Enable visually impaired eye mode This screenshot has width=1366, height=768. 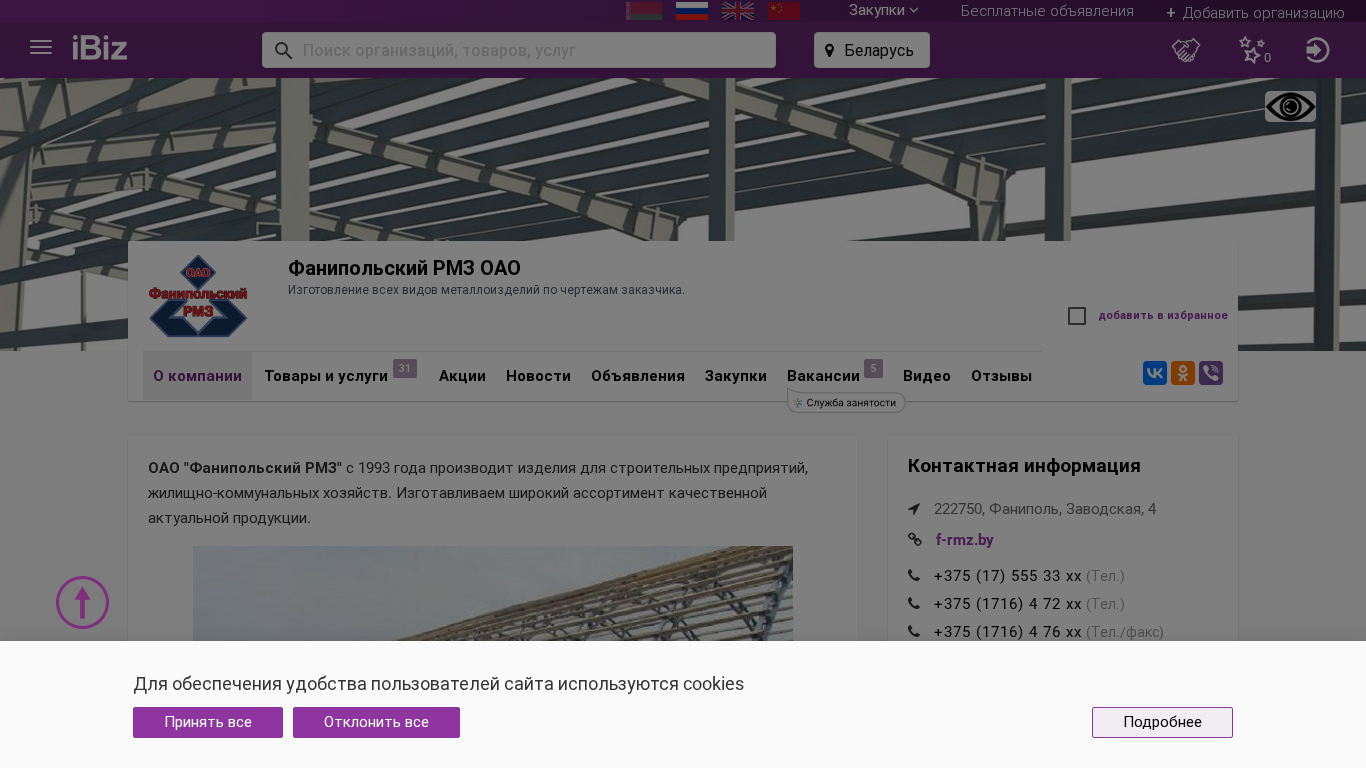coord(1290,107)
